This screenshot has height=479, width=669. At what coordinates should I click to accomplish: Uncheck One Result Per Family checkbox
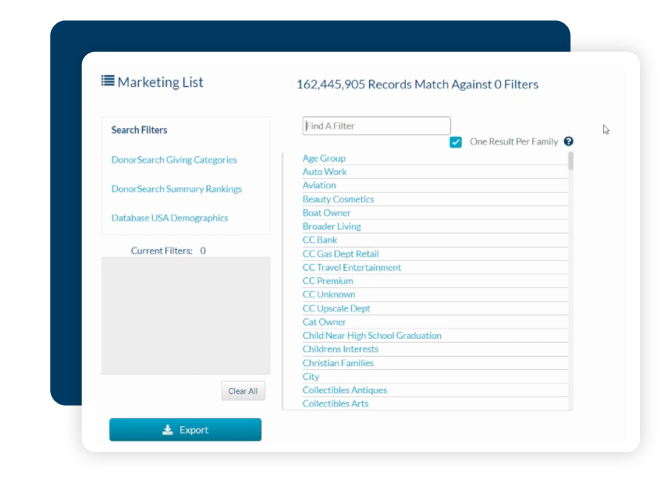[x=455, y=142]
